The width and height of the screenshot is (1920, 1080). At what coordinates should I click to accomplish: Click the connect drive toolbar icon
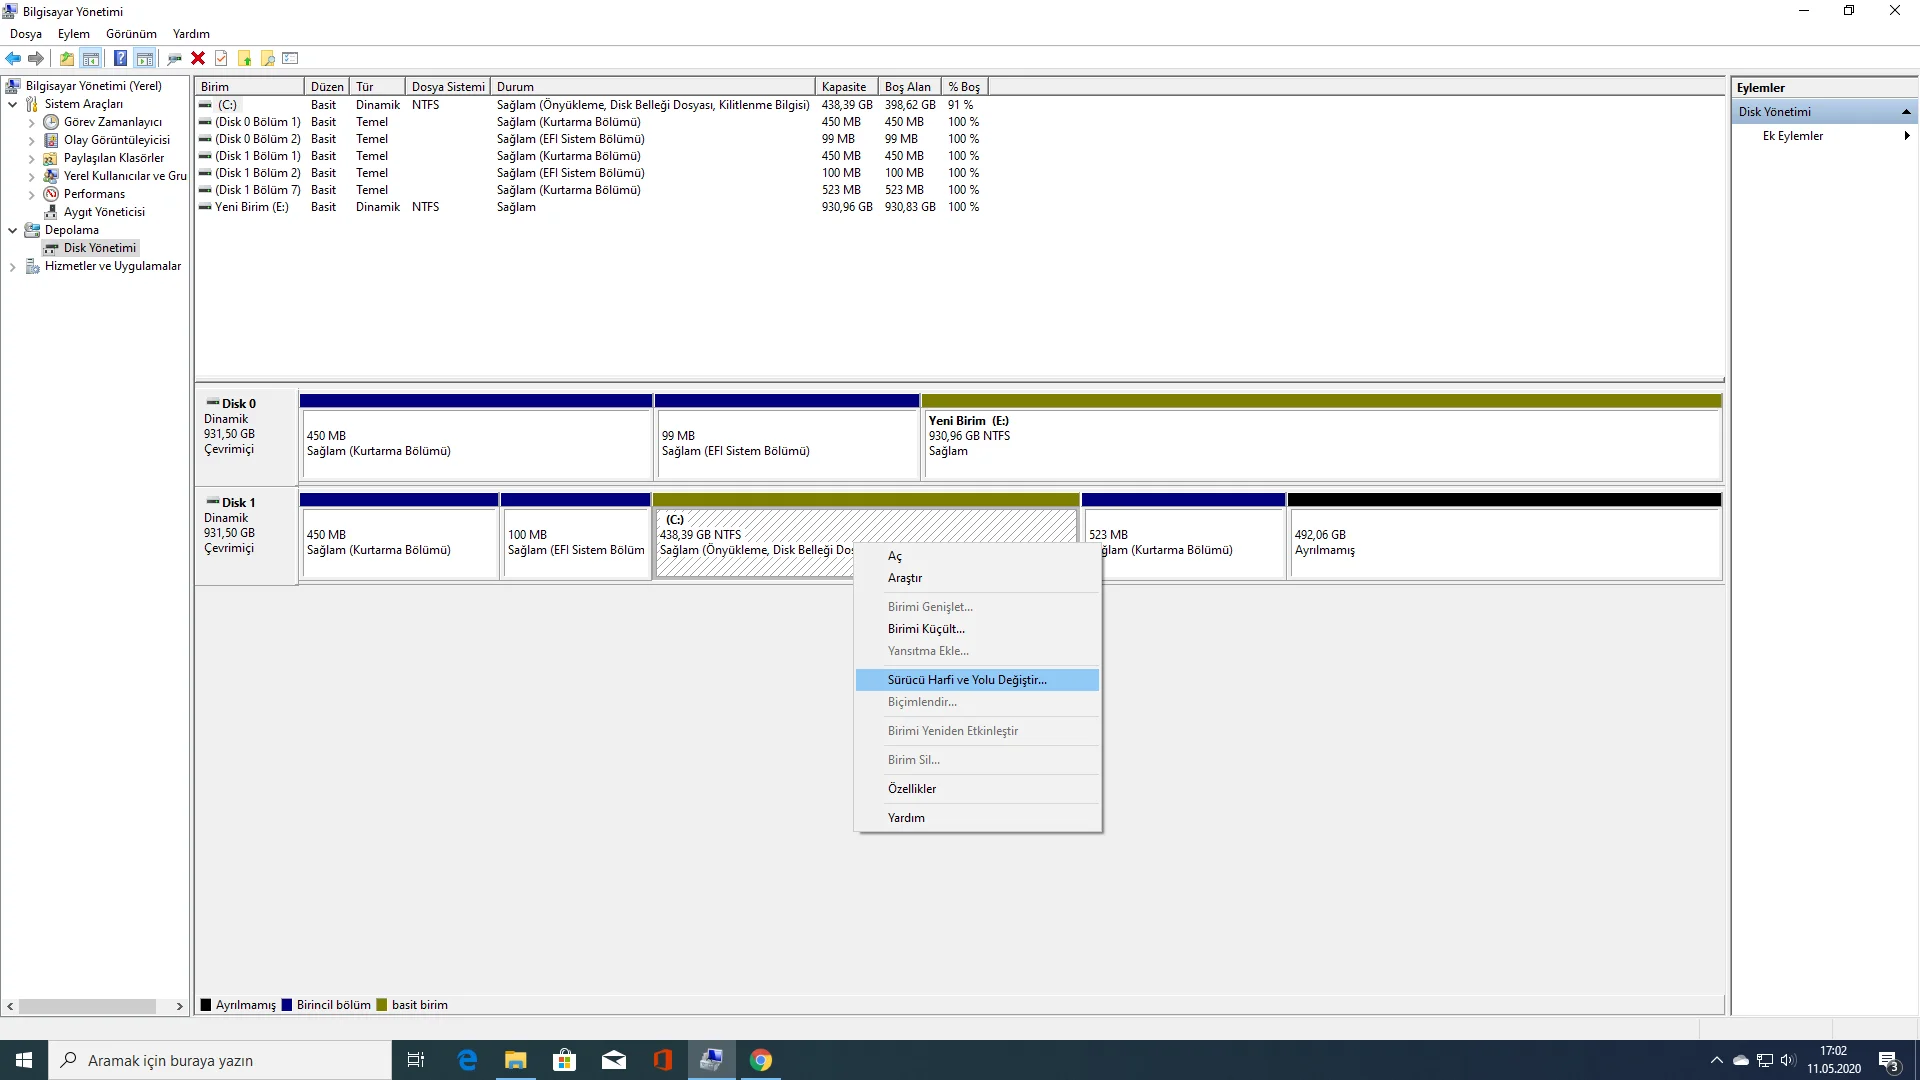174,58
